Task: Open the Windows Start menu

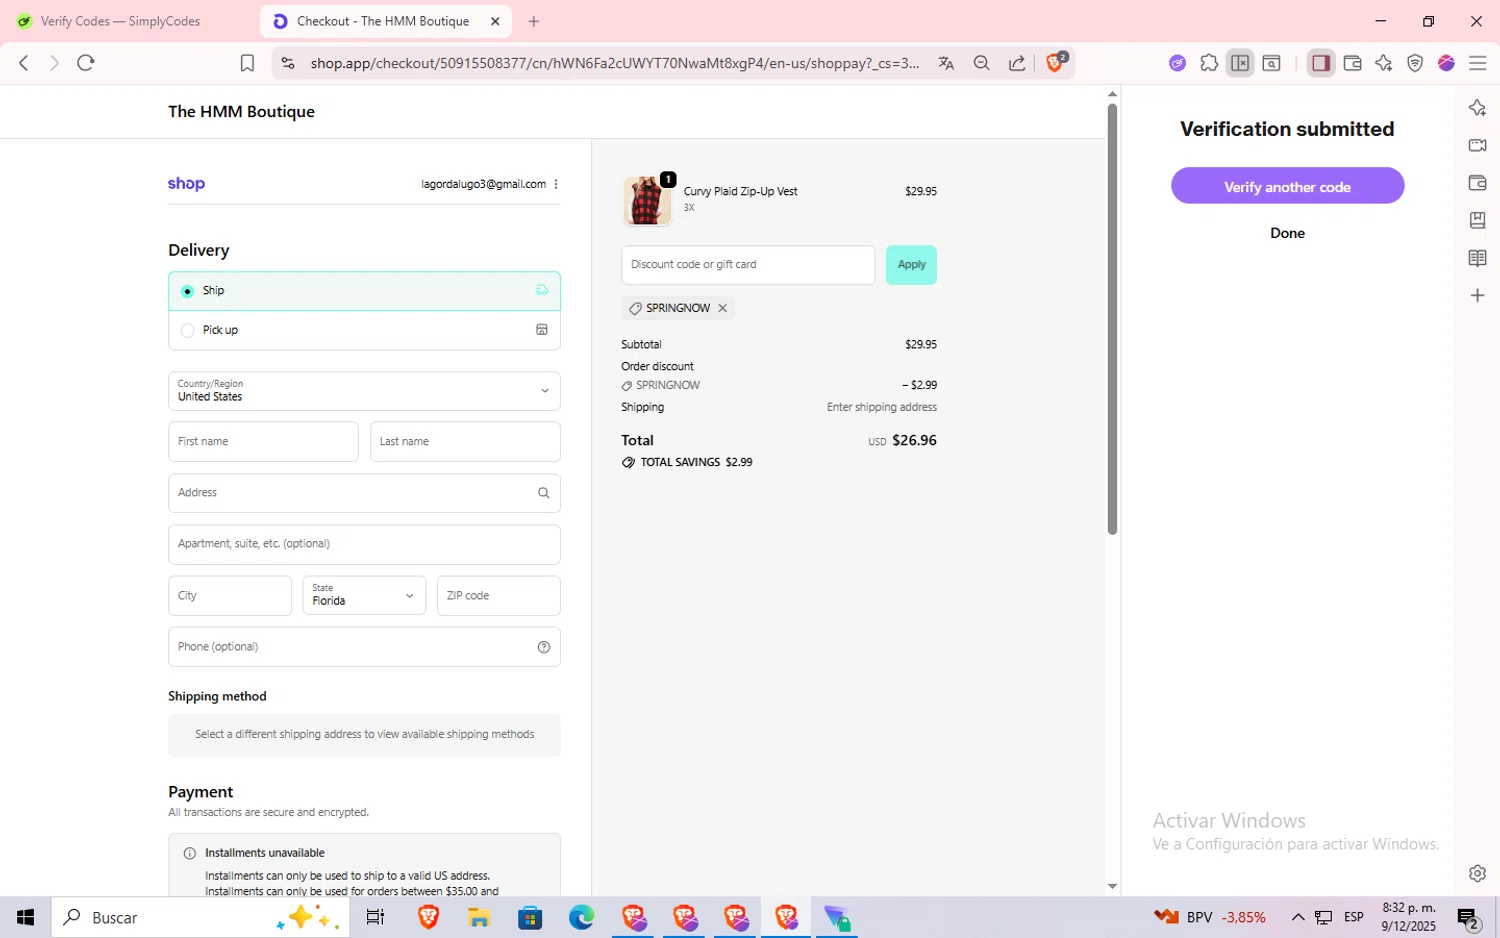Action: (25, 917)
